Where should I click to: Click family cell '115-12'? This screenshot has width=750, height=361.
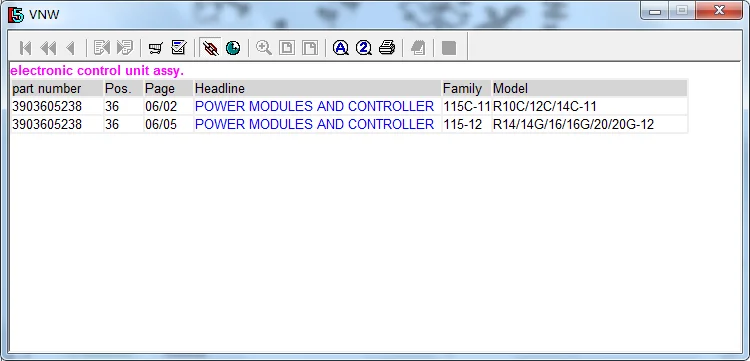pos(463,124)
